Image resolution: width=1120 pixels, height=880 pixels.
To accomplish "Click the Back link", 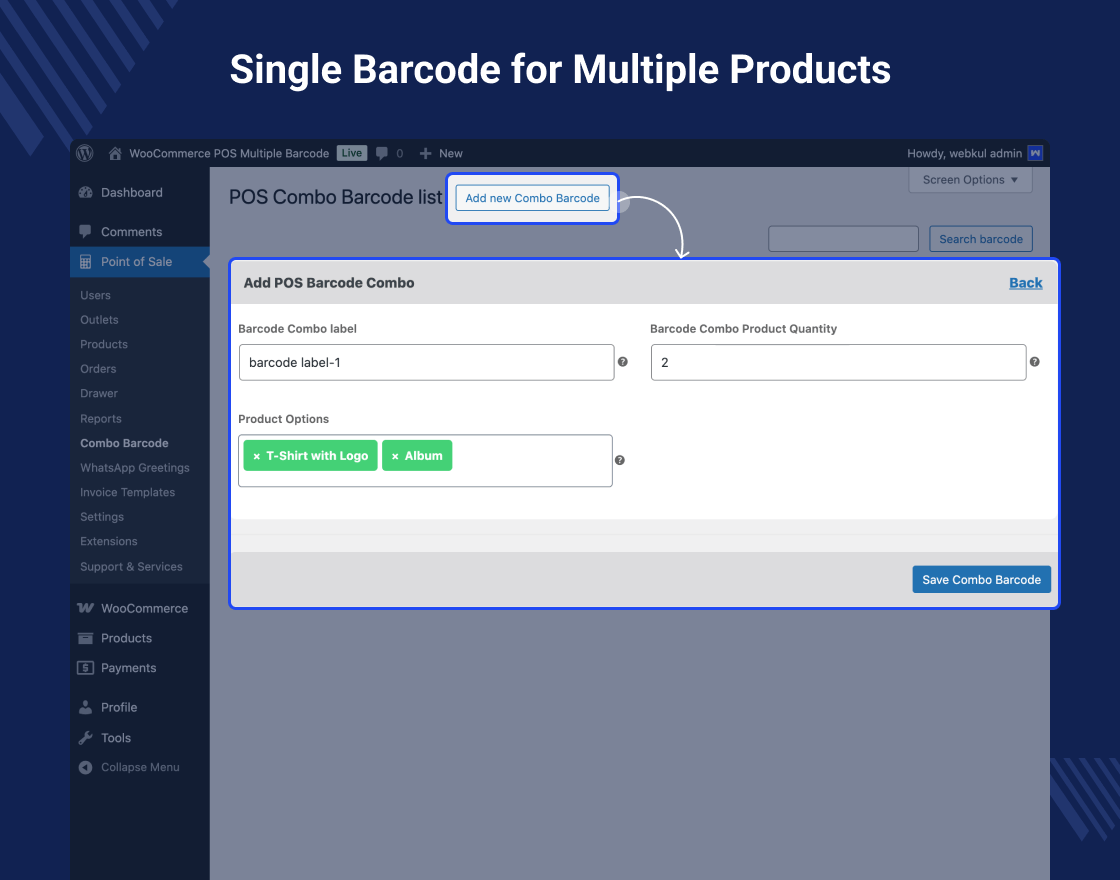I will [1025, 283].
